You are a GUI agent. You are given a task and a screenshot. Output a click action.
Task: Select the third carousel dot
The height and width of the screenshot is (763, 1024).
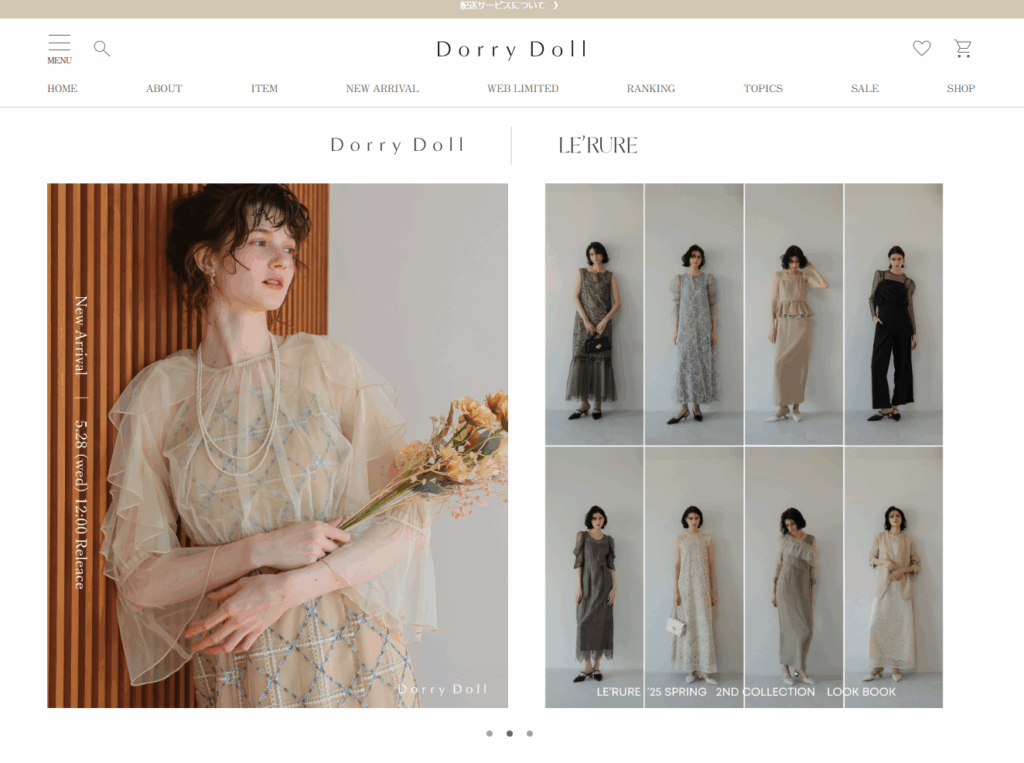530,734
